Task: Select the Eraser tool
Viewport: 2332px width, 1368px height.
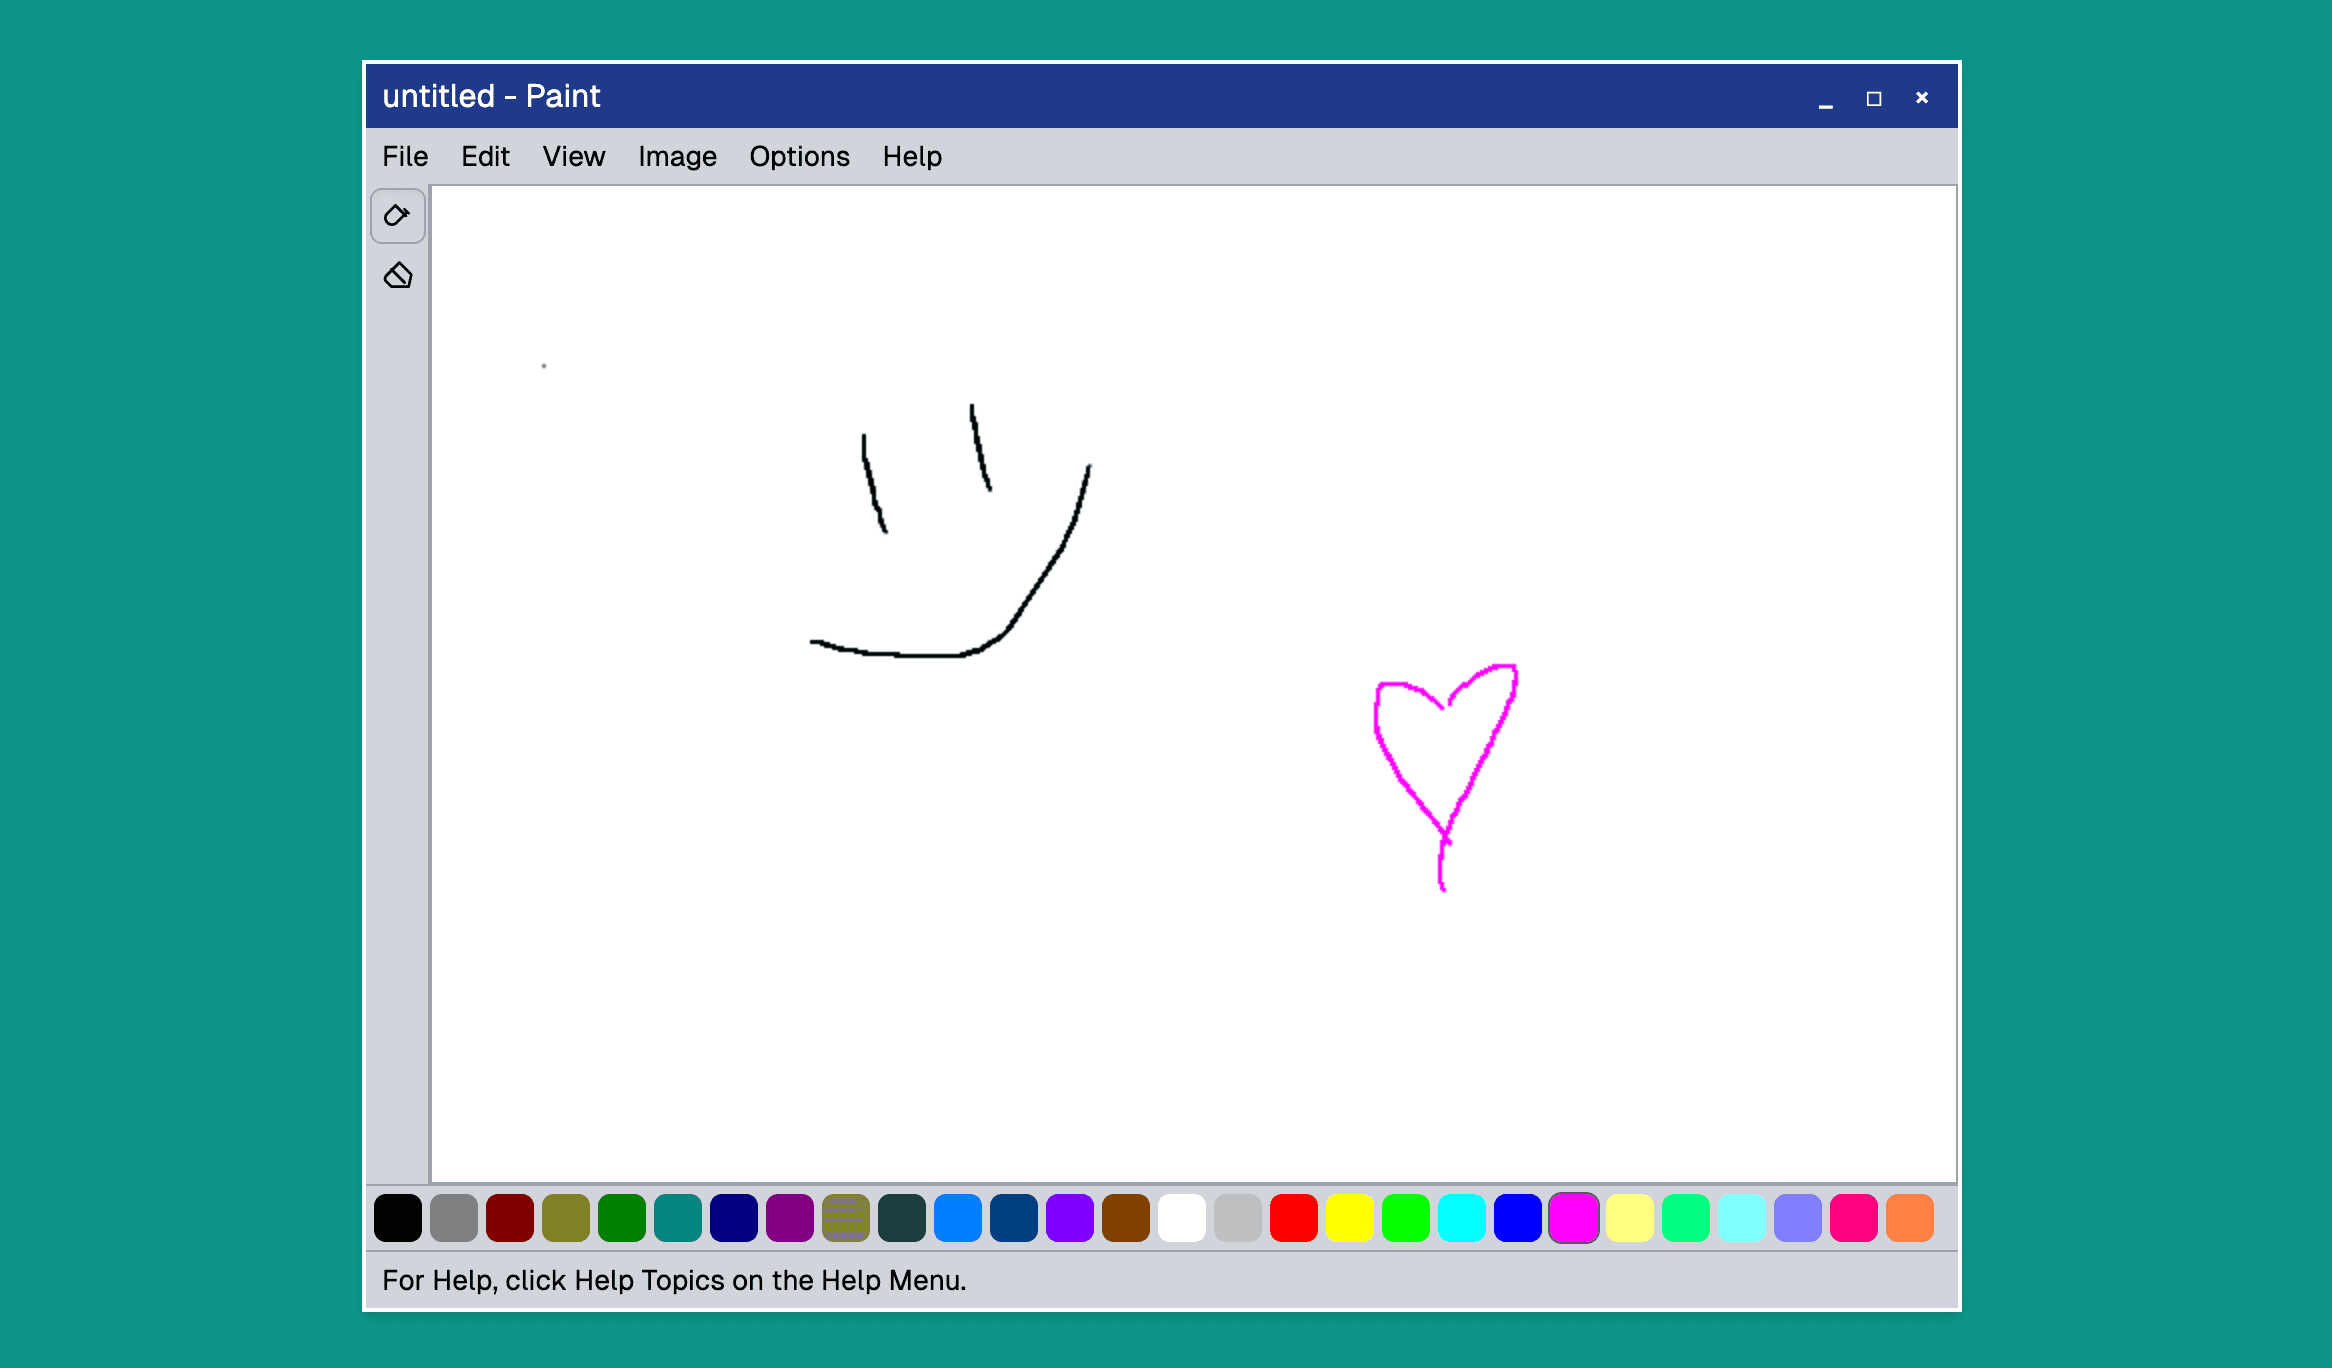Action: click(397, 275)
